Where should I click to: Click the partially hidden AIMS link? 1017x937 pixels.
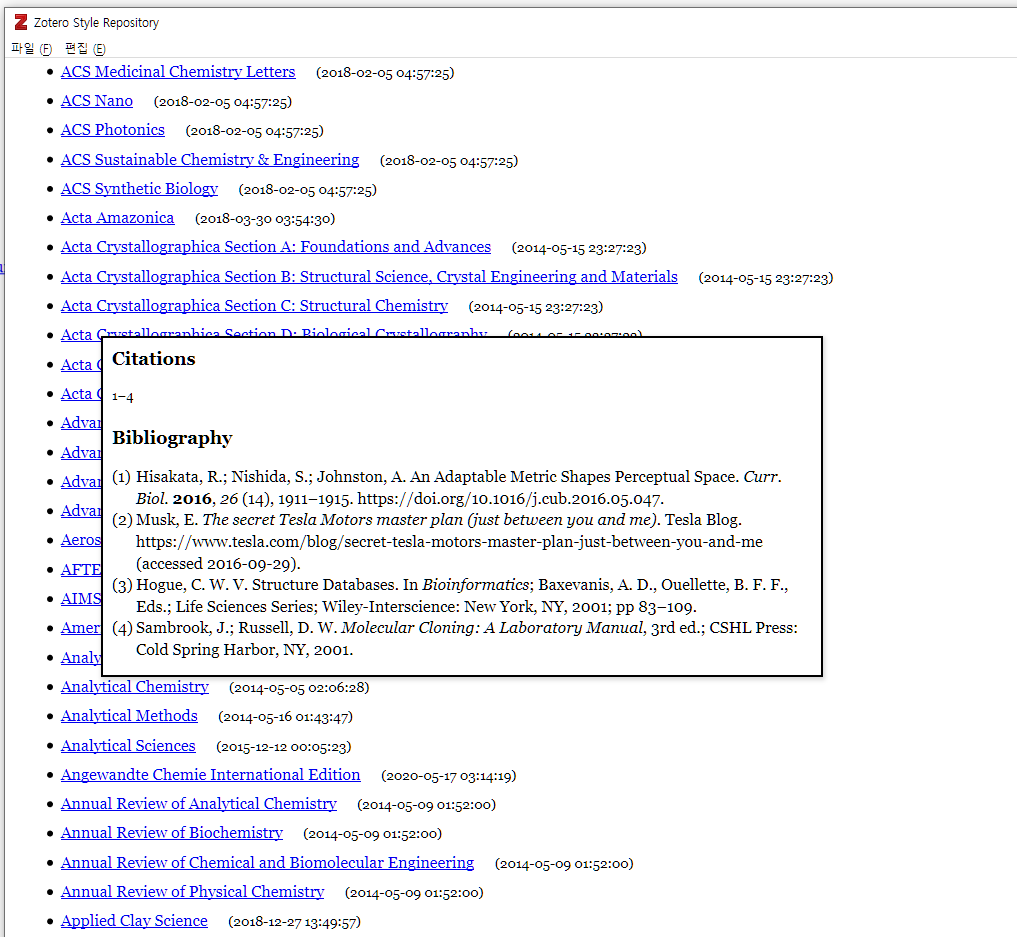tap(81, 599)
